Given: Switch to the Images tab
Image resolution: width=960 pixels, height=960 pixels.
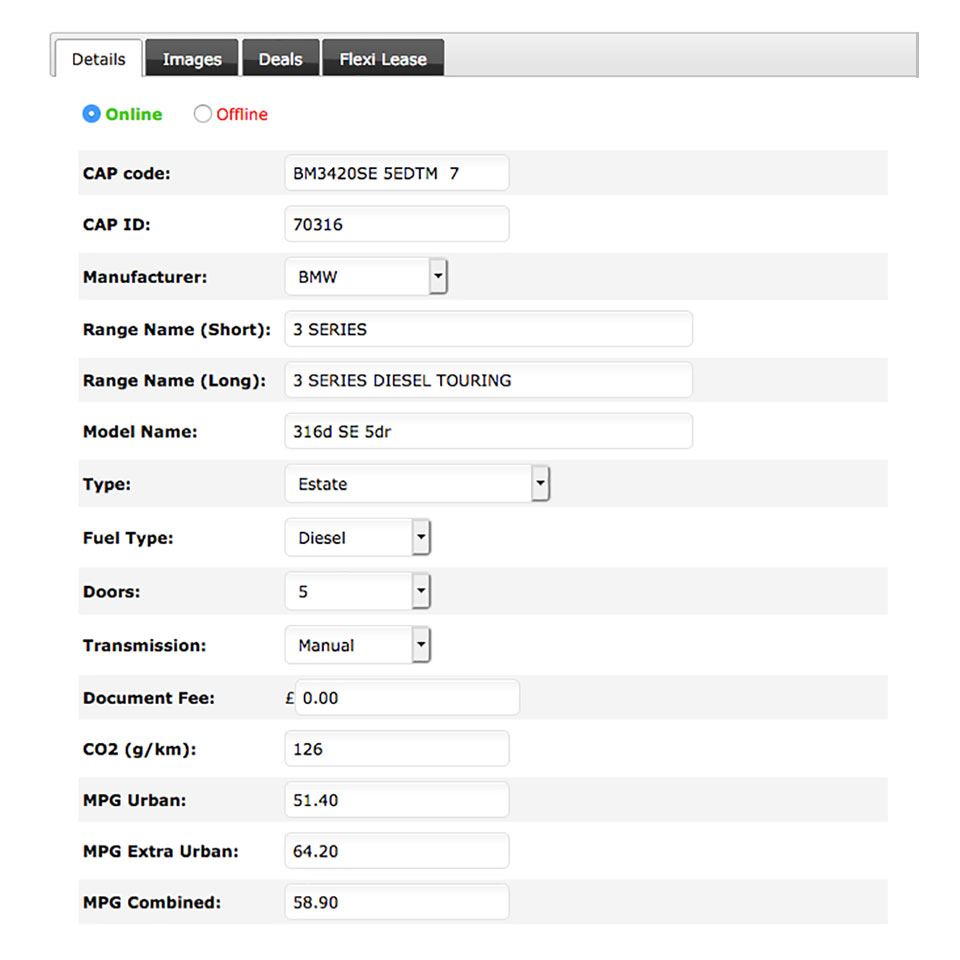Looking at the screenshot, I should click(191, 59).
